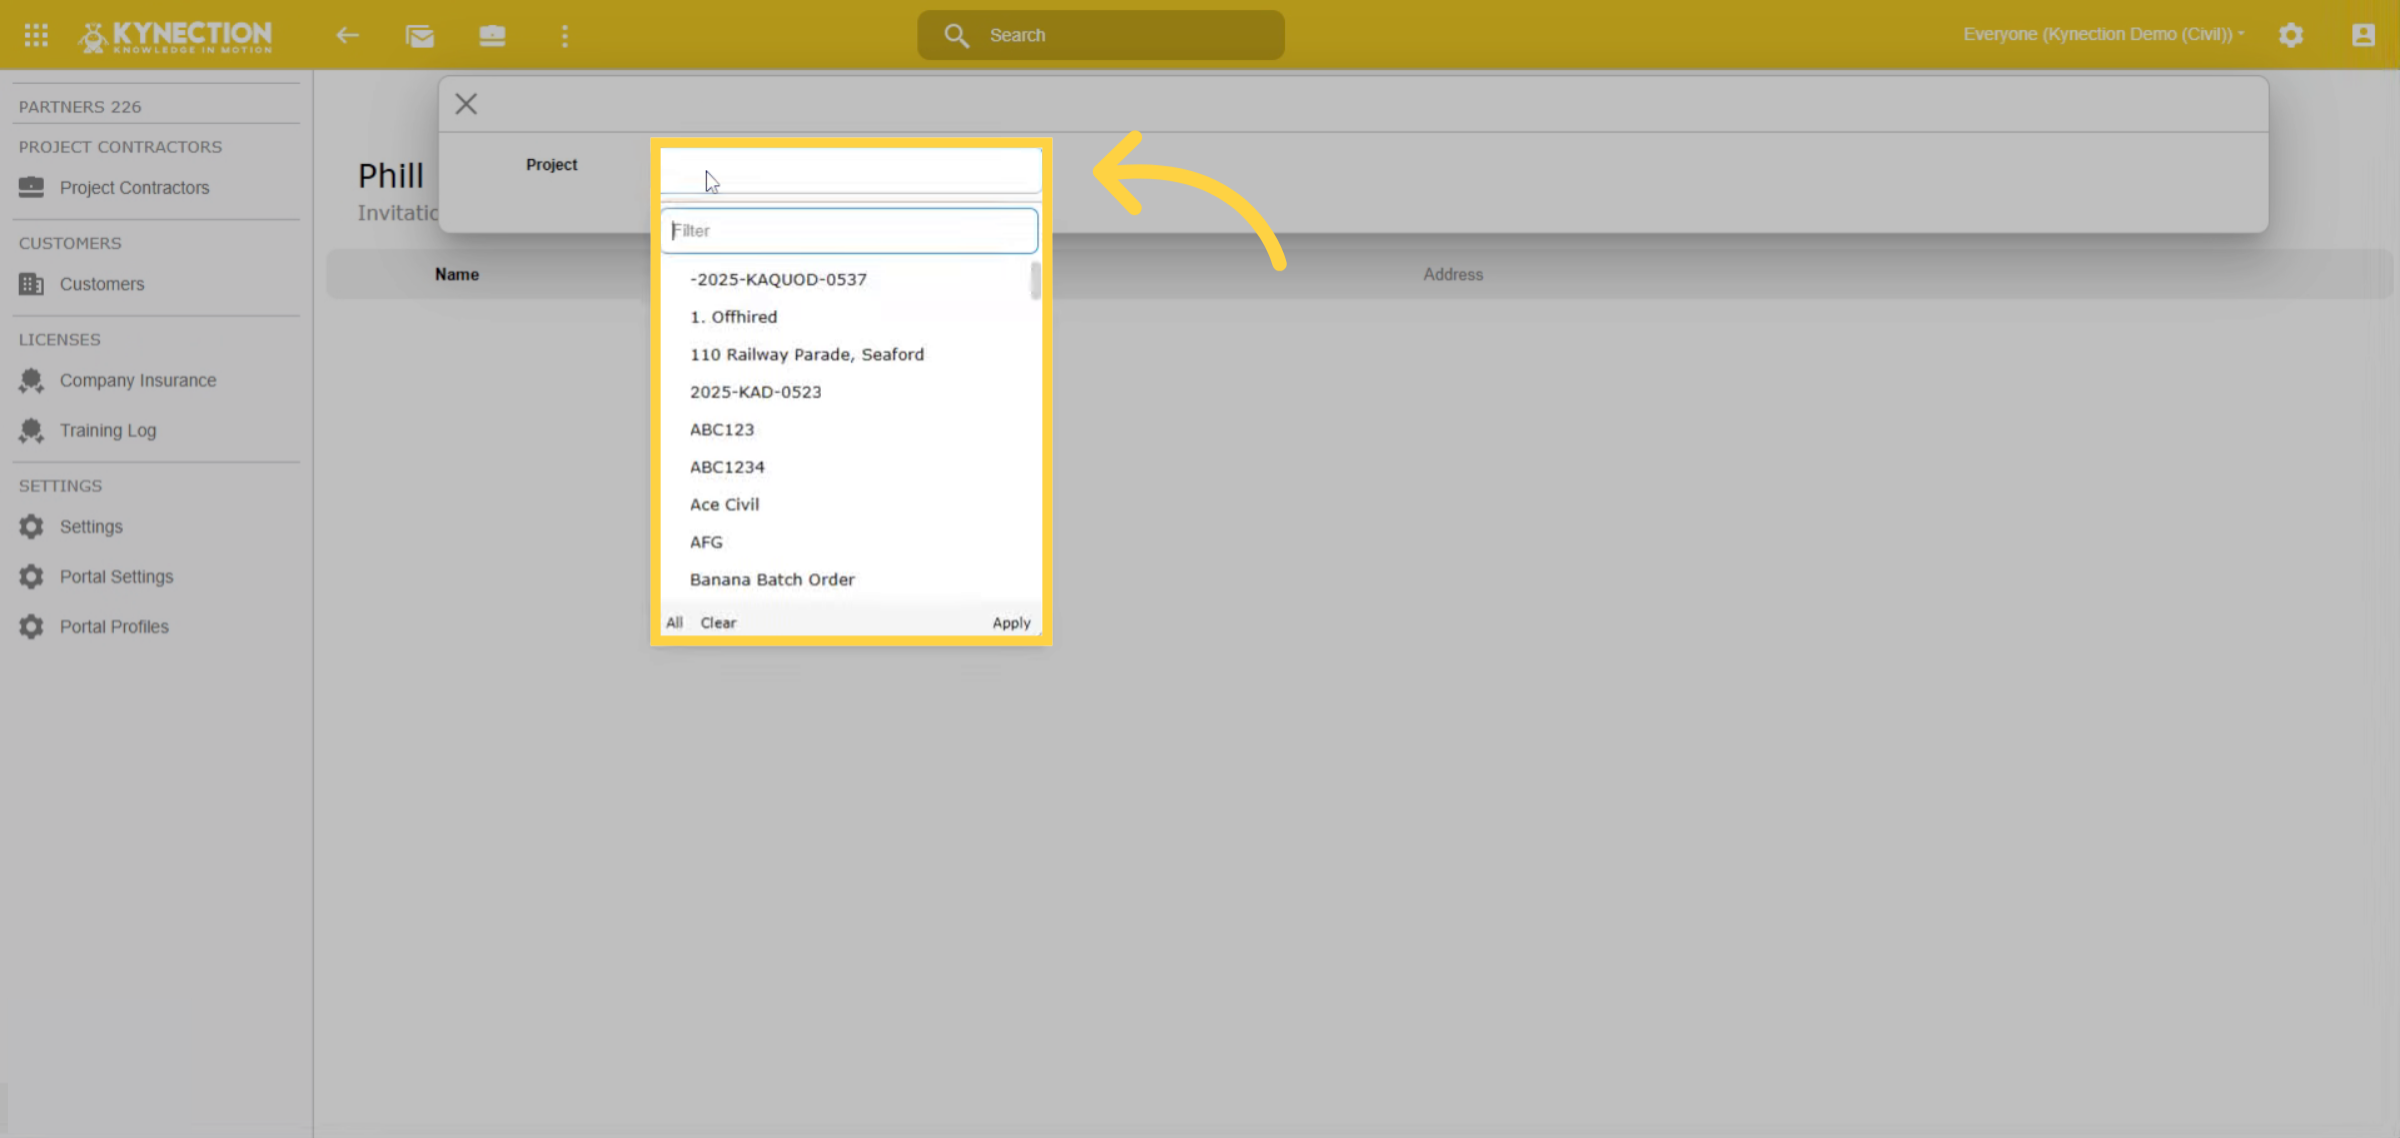2400x1138 pixels.
Task: Select the Ace Civil project
Action: pyautogui.click(x=724, y=504)
